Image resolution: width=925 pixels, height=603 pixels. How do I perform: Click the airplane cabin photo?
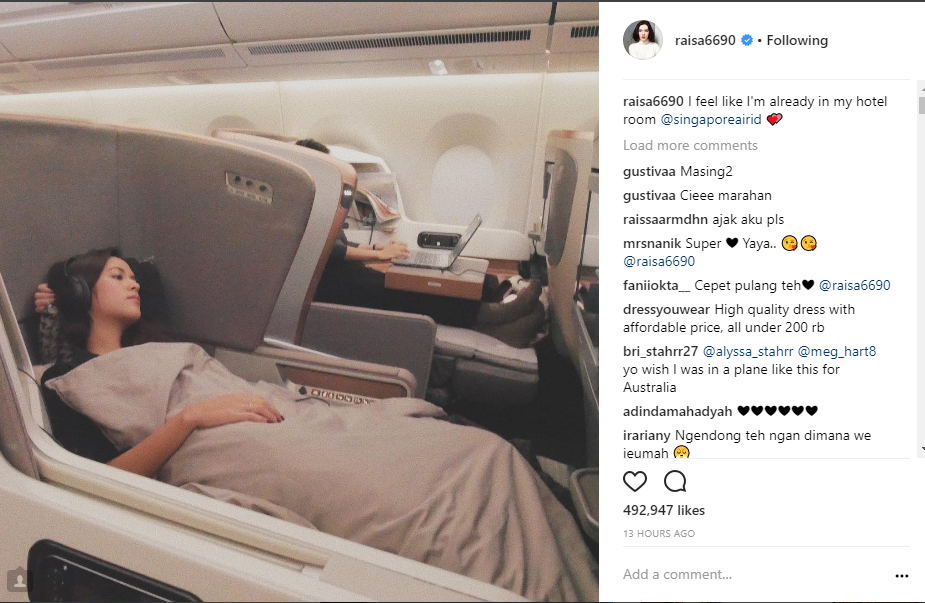click(x=299, y=302)
